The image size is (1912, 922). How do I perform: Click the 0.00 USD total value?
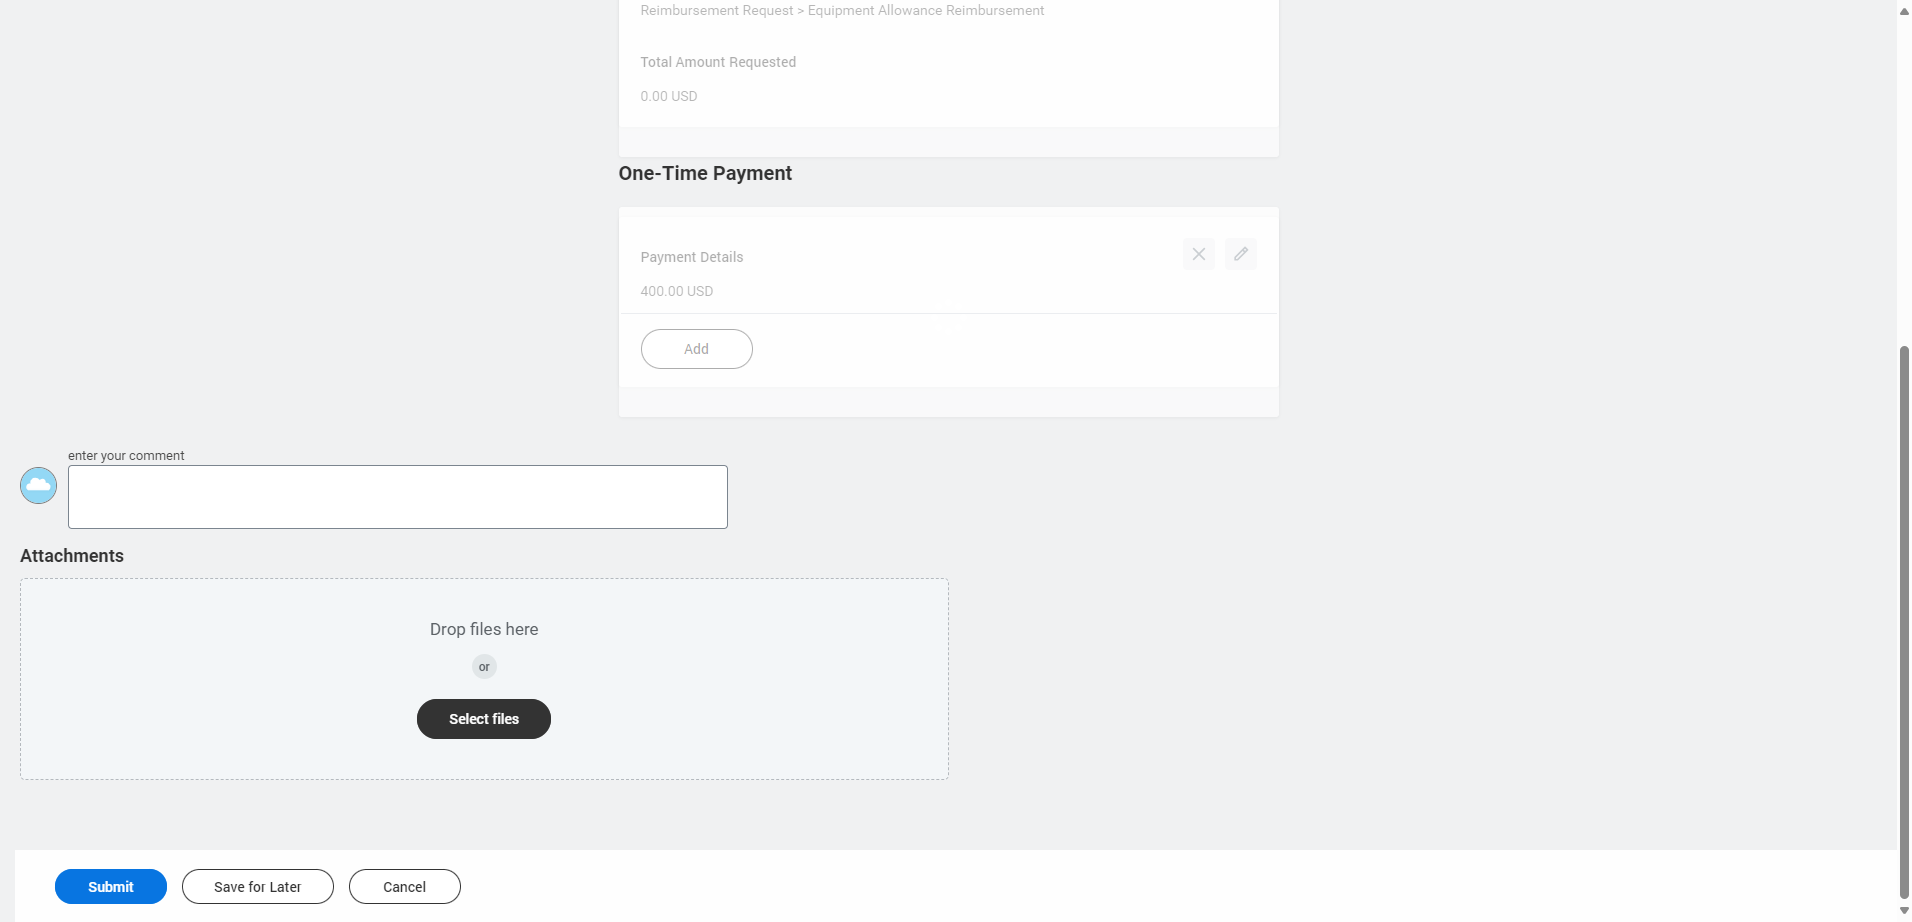coord(669,96)
